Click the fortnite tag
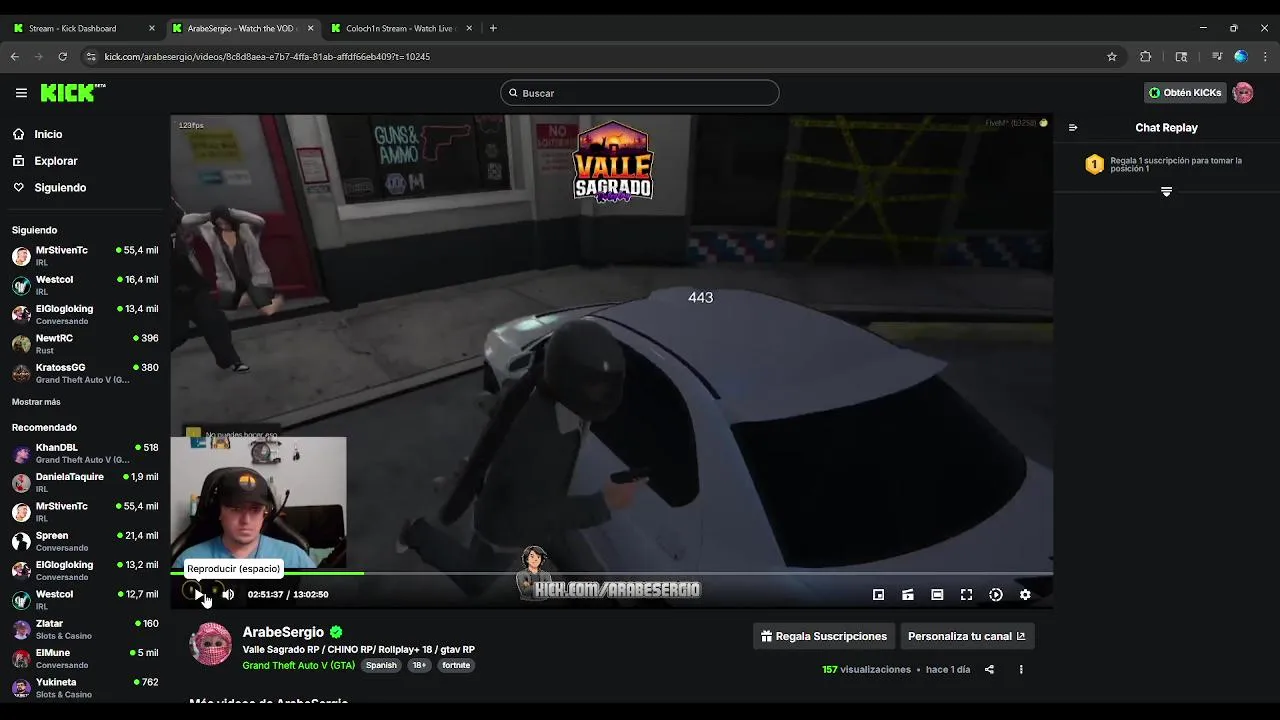Screen dimensions: 1280x720 click(x=456, y=665)
